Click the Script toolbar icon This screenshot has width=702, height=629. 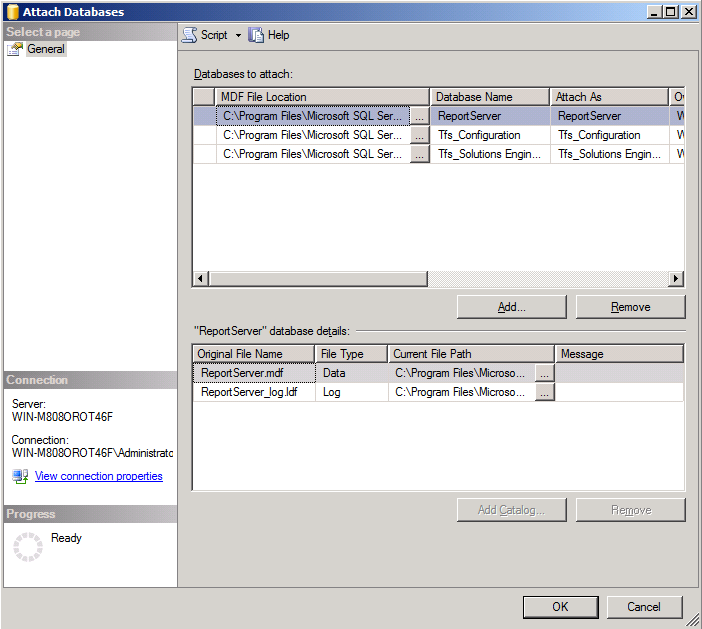tap(189, 35)
